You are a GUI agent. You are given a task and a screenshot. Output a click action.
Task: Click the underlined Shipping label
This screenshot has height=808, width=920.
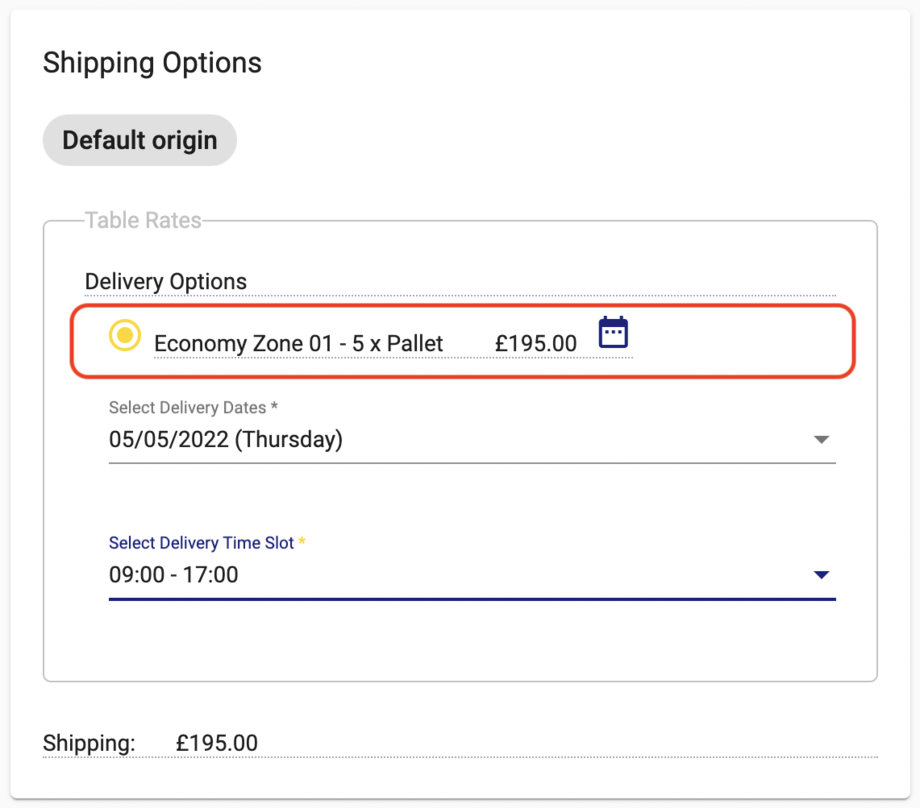coord(77,743)
